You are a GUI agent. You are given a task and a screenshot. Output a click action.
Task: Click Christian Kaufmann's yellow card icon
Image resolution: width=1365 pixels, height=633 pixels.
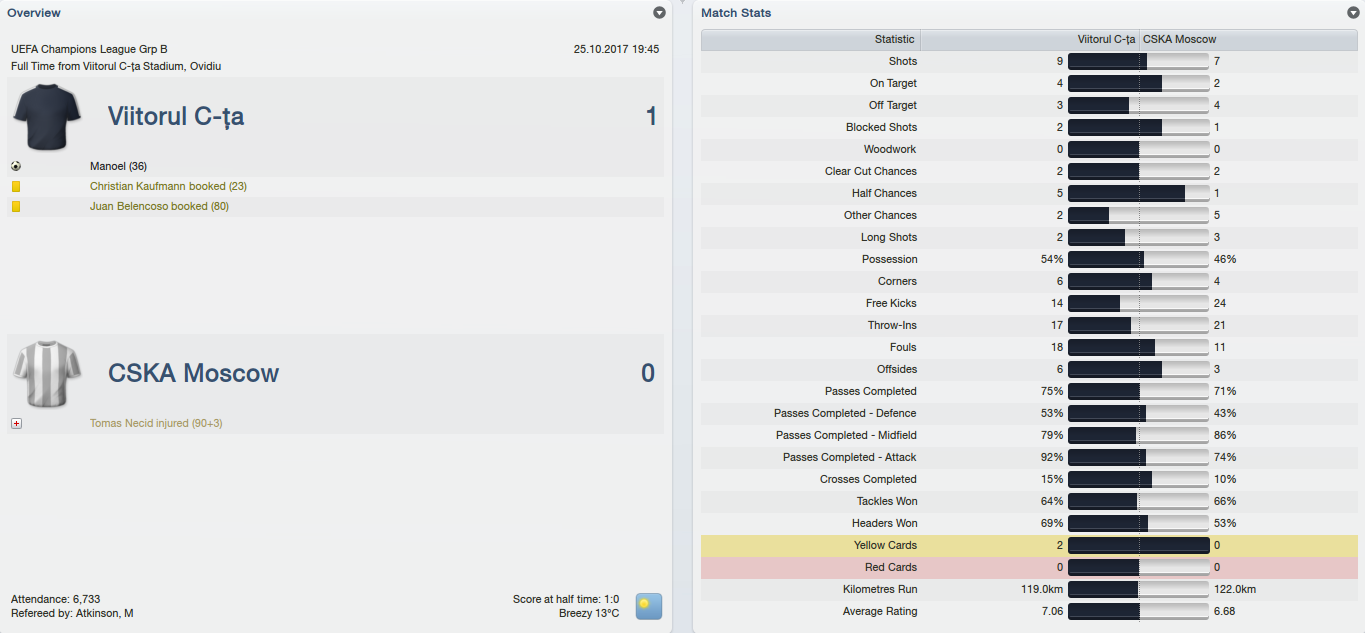[16, 186]
